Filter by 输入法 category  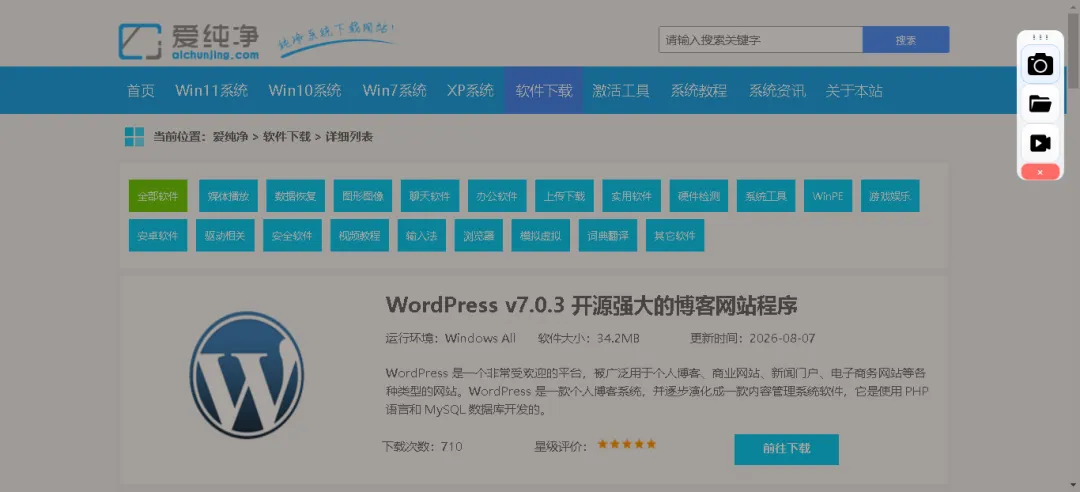coord(422,235)
